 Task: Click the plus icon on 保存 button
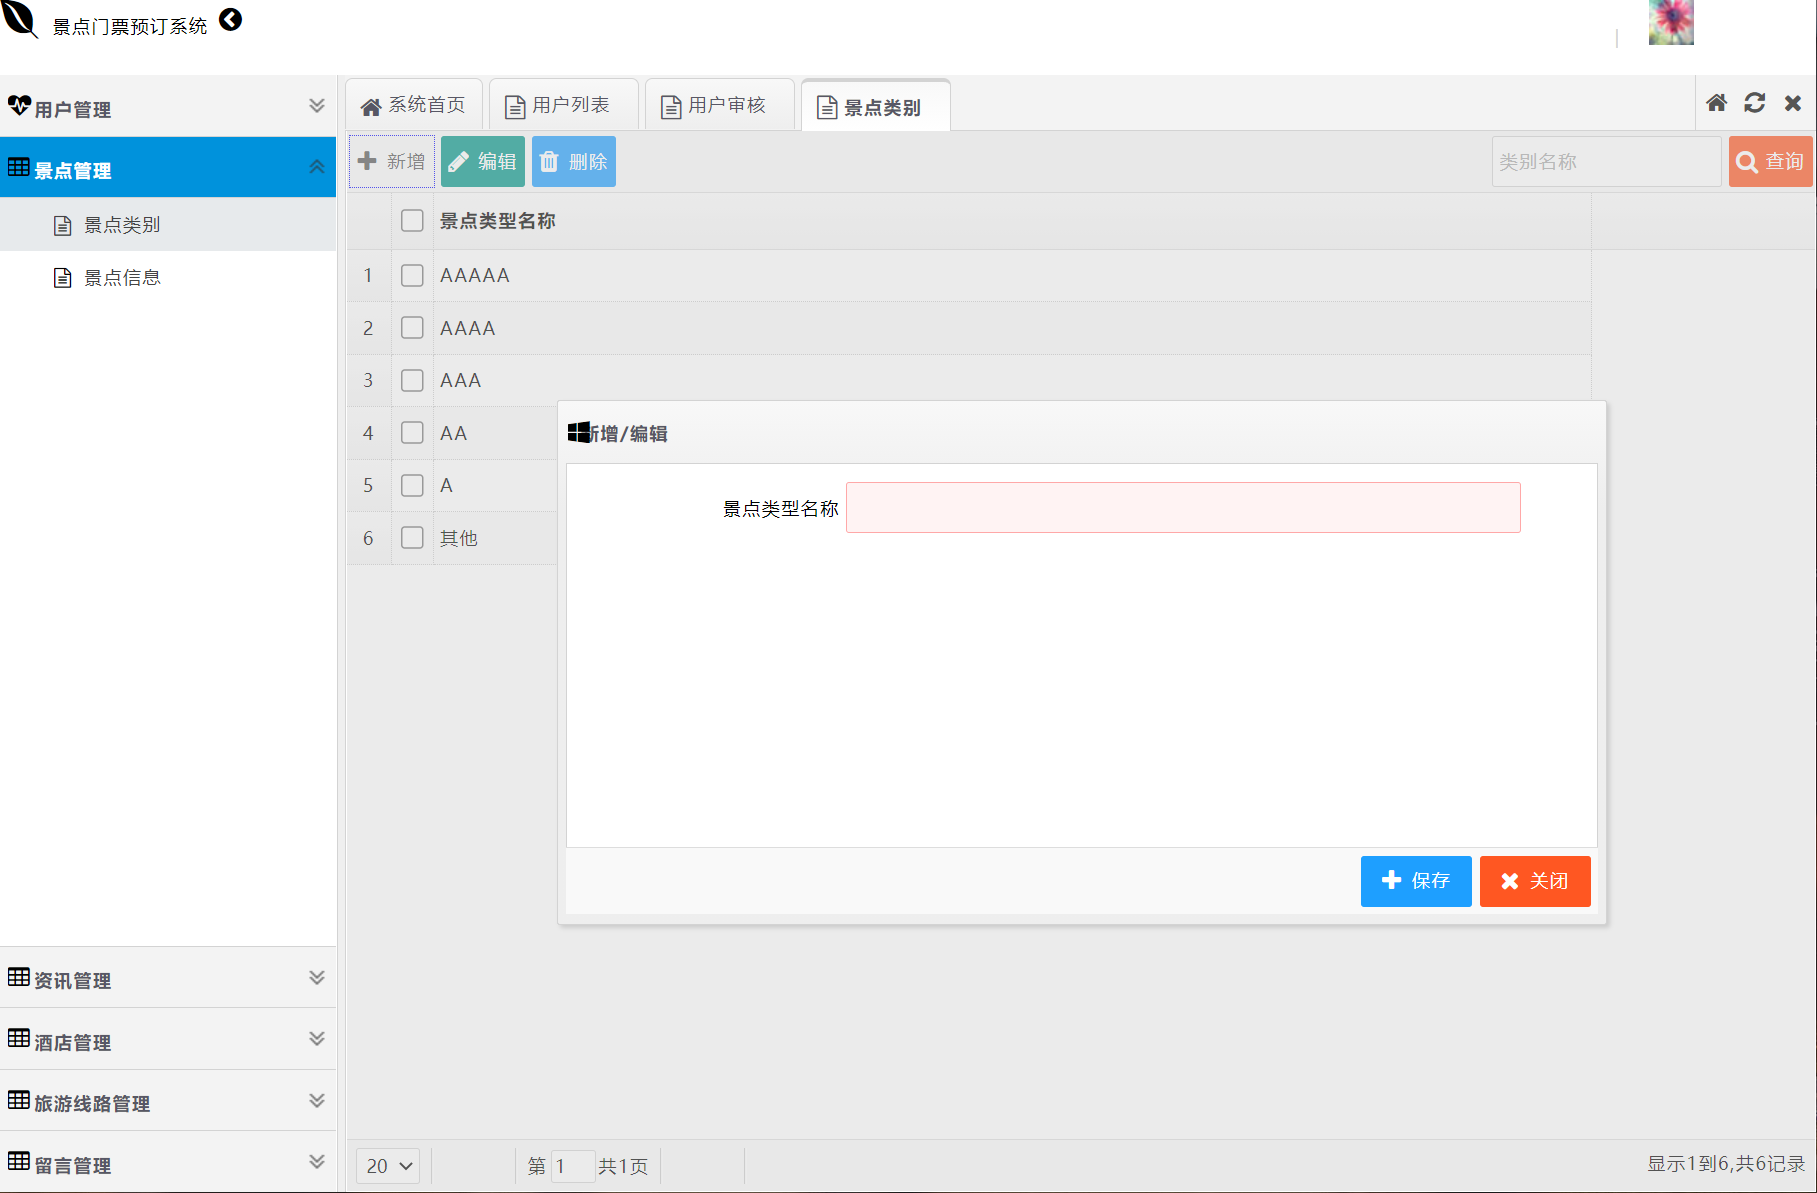pos(1391,880)
